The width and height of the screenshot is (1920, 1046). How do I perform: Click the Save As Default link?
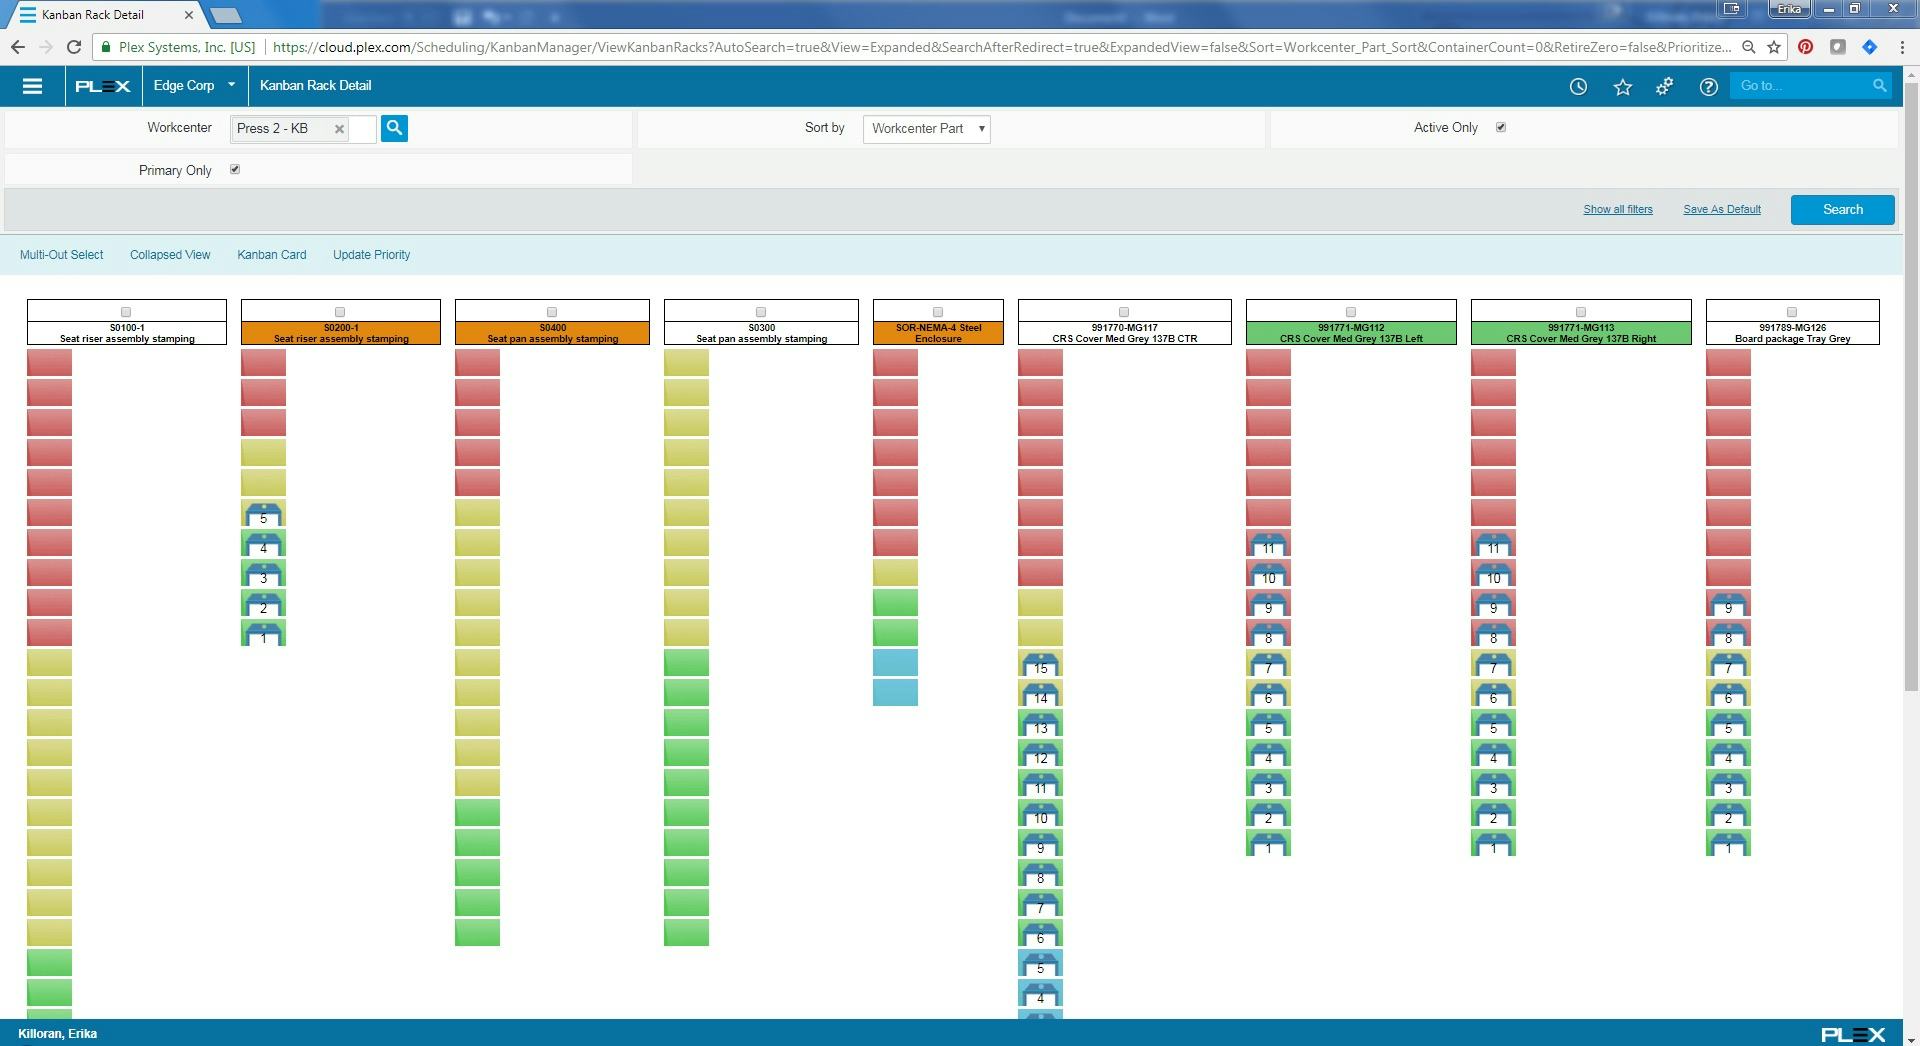click(1721, 209)
